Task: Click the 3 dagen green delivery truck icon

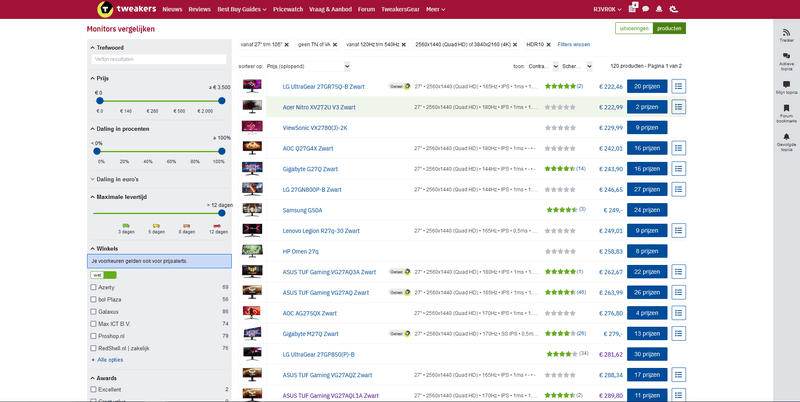Action: [x=126, y=225]
